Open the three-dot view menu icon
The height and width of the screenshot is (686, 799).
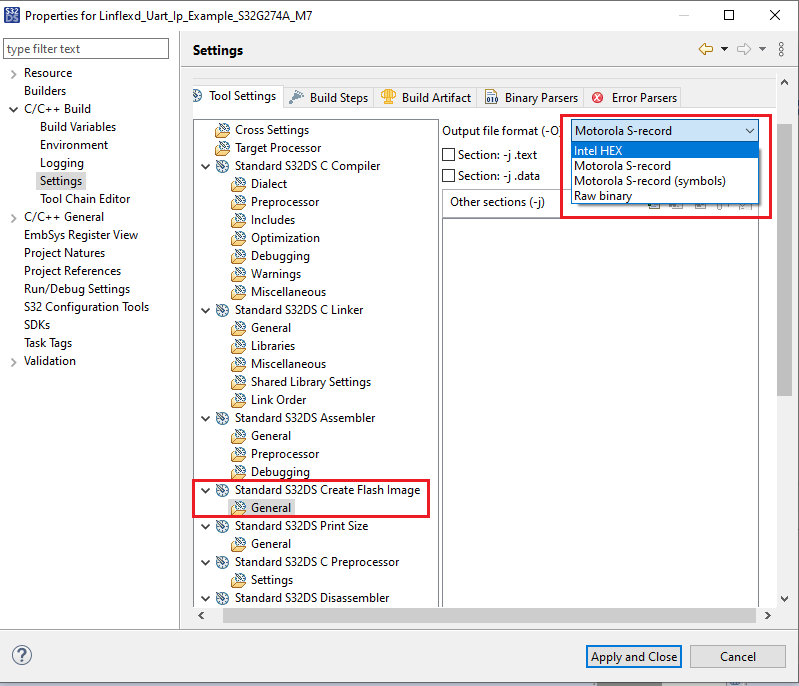click(x=781, y=49)
